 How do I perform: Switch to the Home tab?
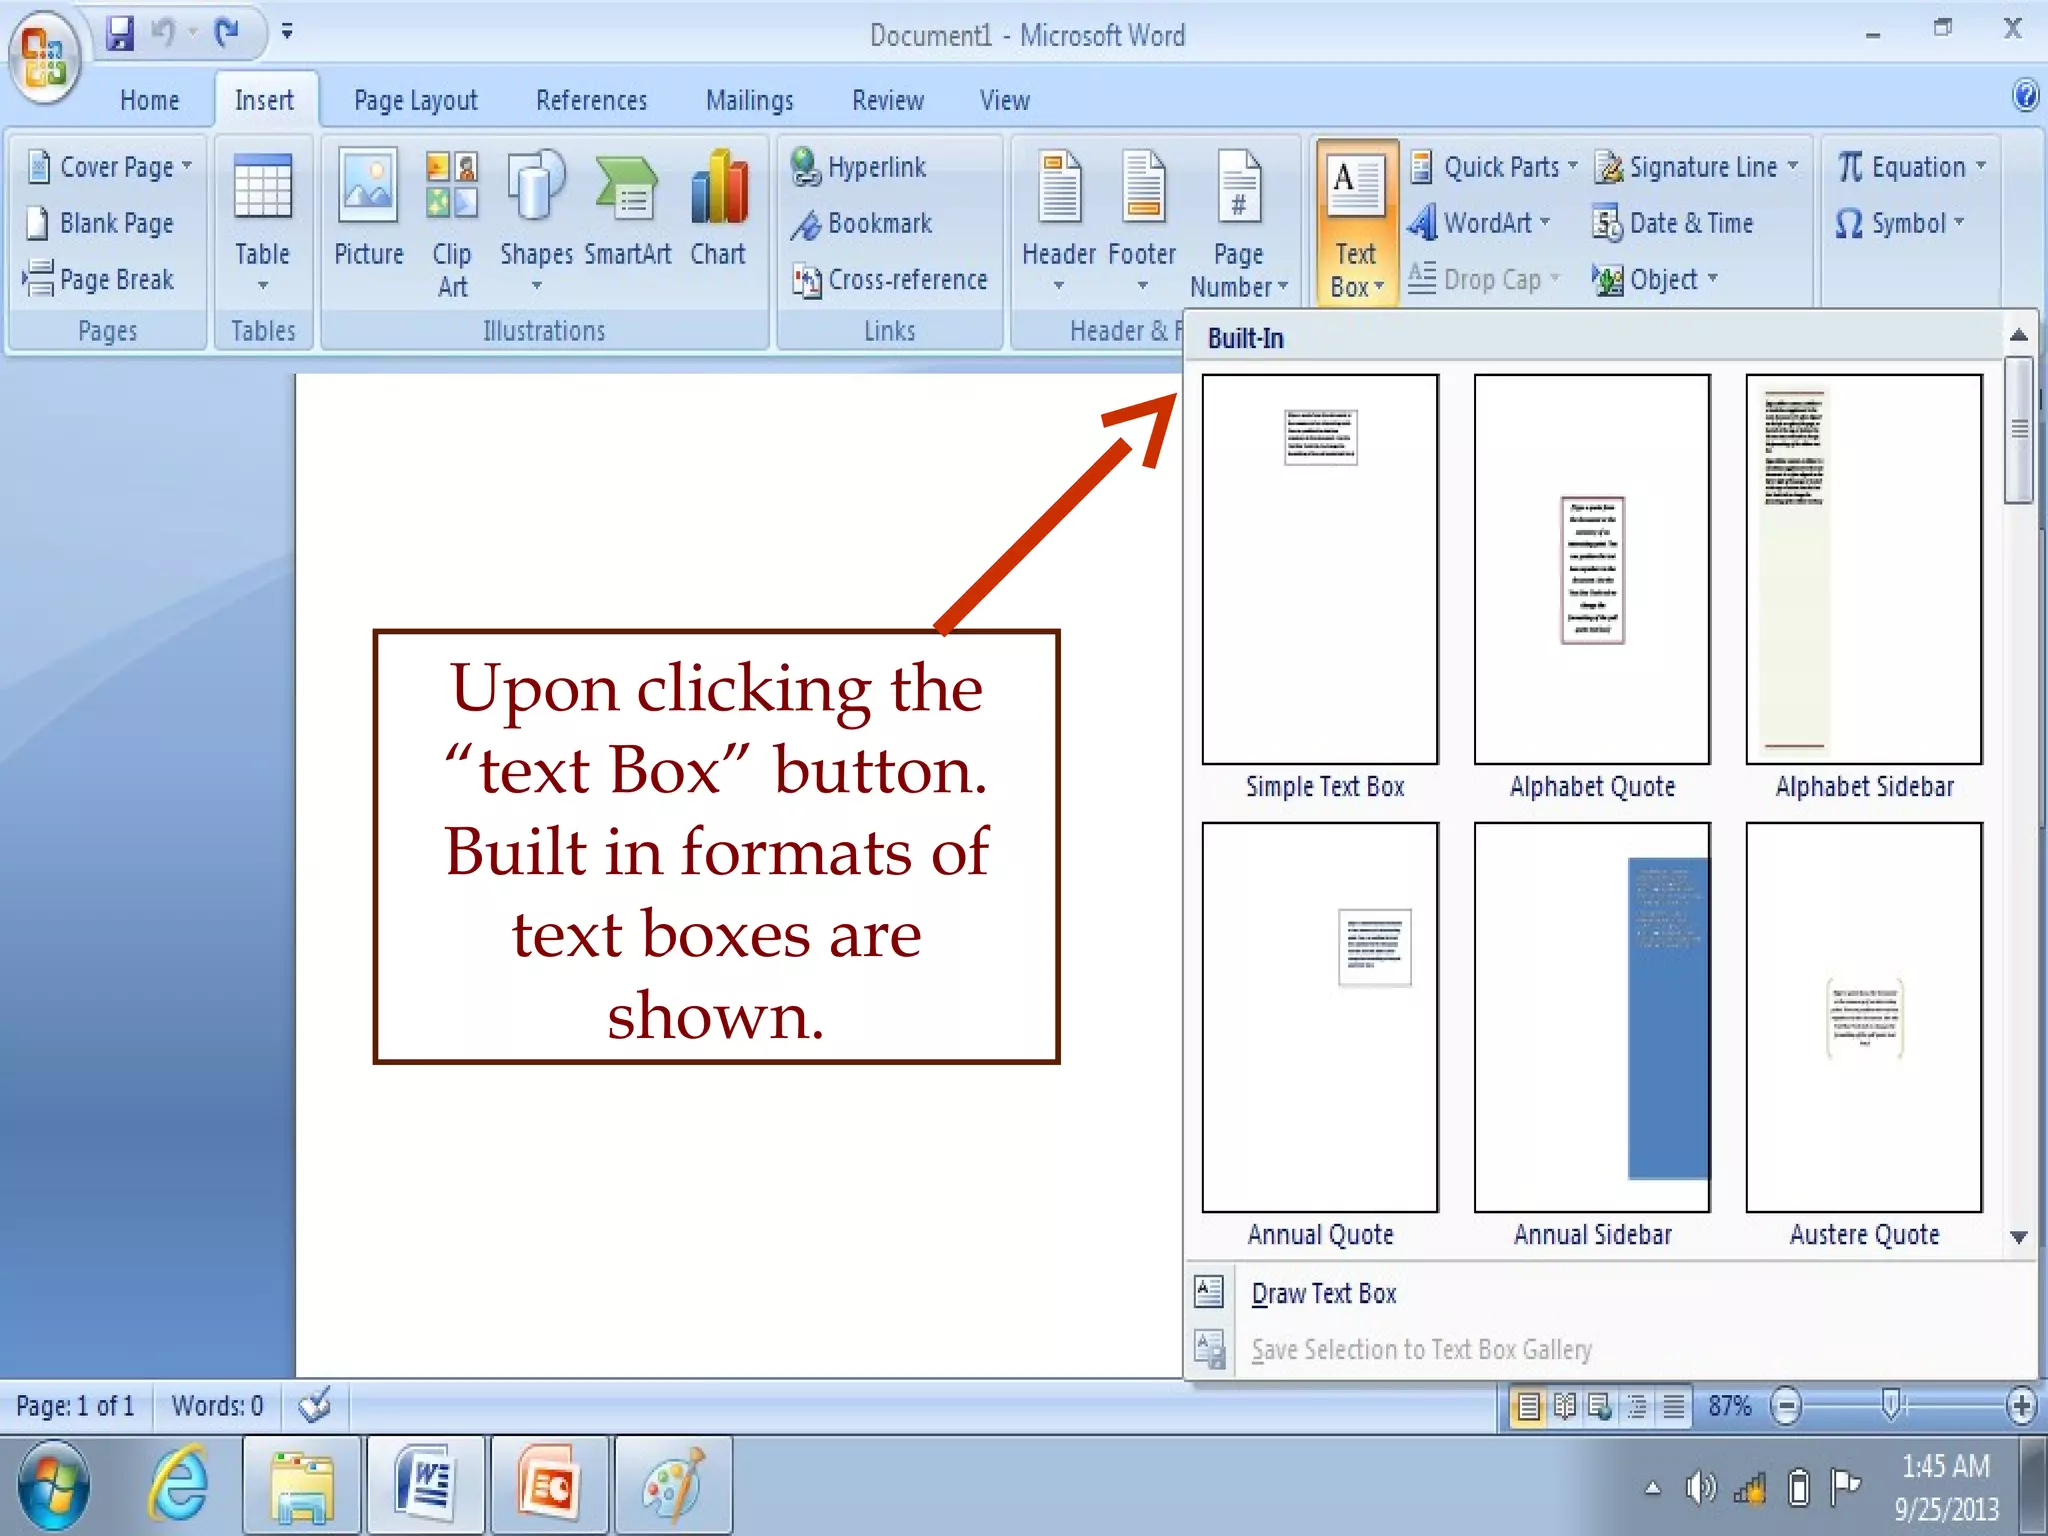150,100
